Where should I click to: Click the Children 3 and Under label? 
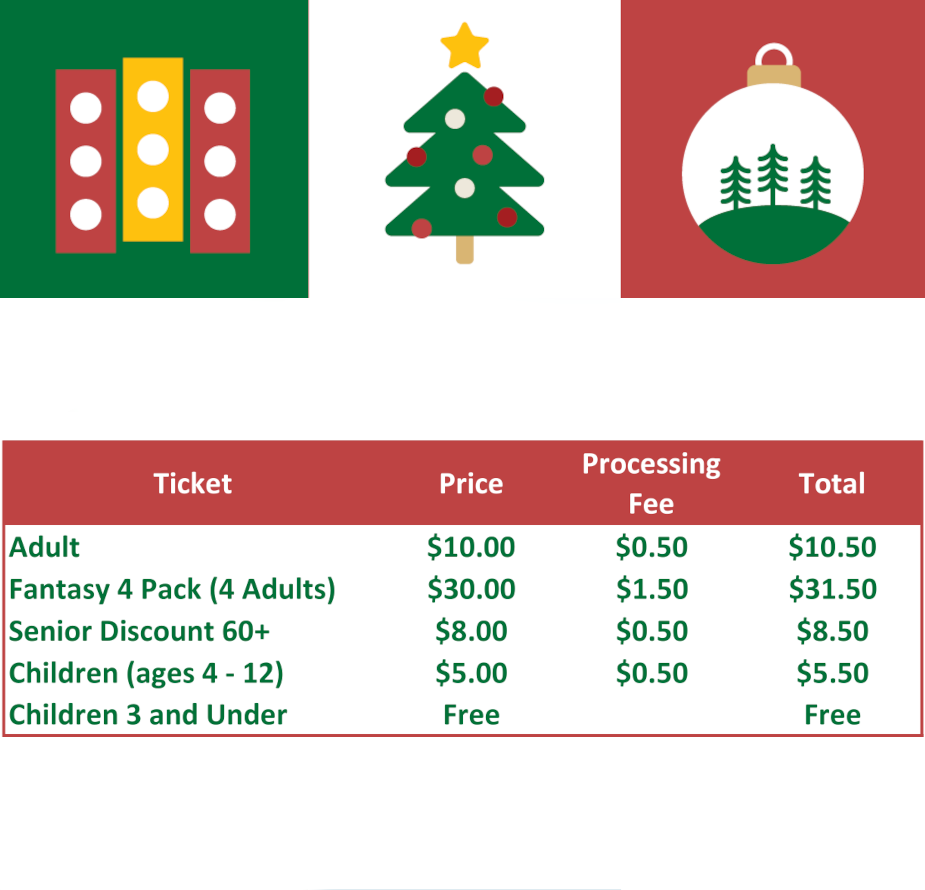click(x=148, y=715)
